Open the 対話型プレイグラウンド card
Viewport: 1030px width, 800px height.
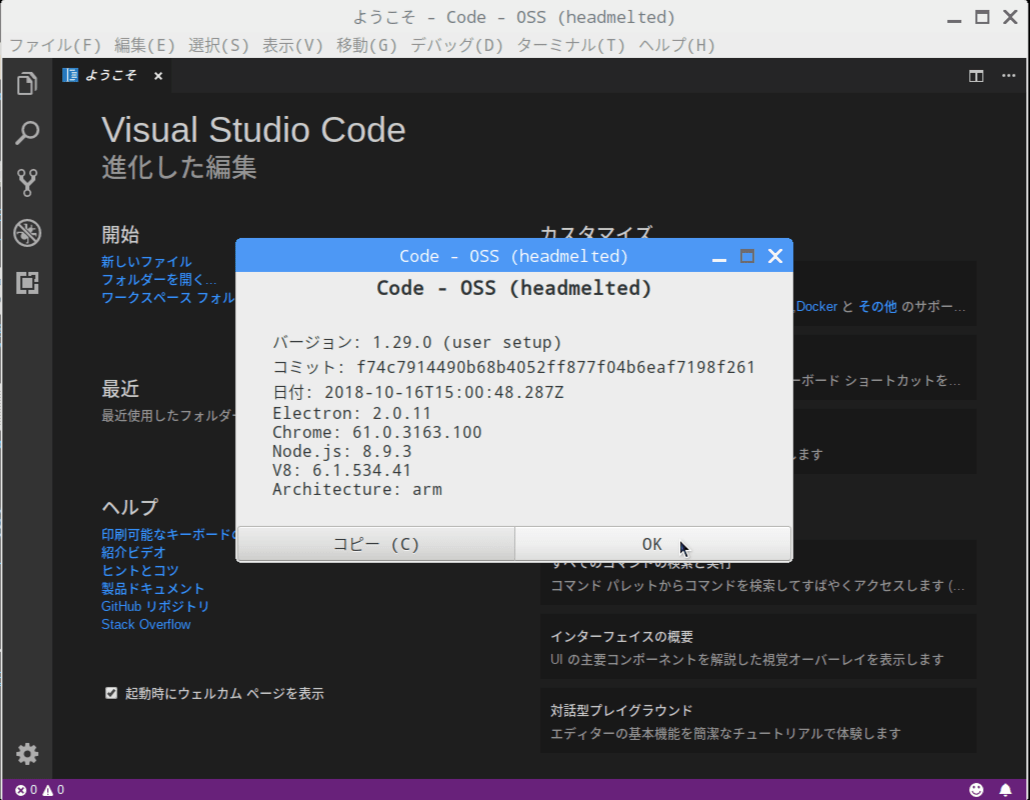[x=758, y=721]
